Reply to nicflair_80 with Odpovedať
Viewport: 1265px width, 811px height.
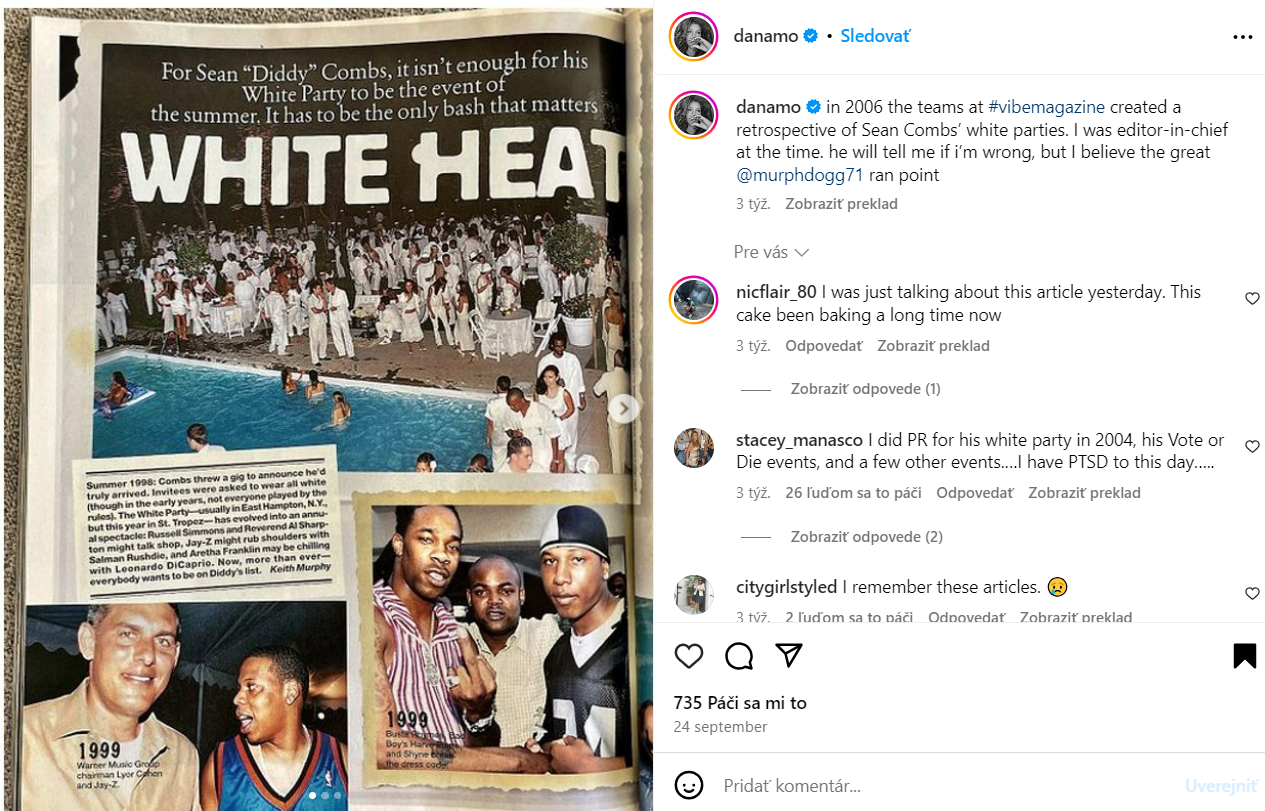(823, 346)
